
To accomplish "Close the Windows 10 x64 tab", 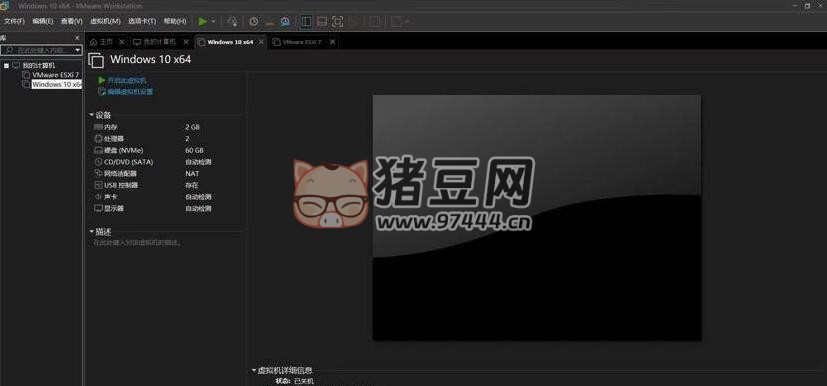I will point(261,42).
